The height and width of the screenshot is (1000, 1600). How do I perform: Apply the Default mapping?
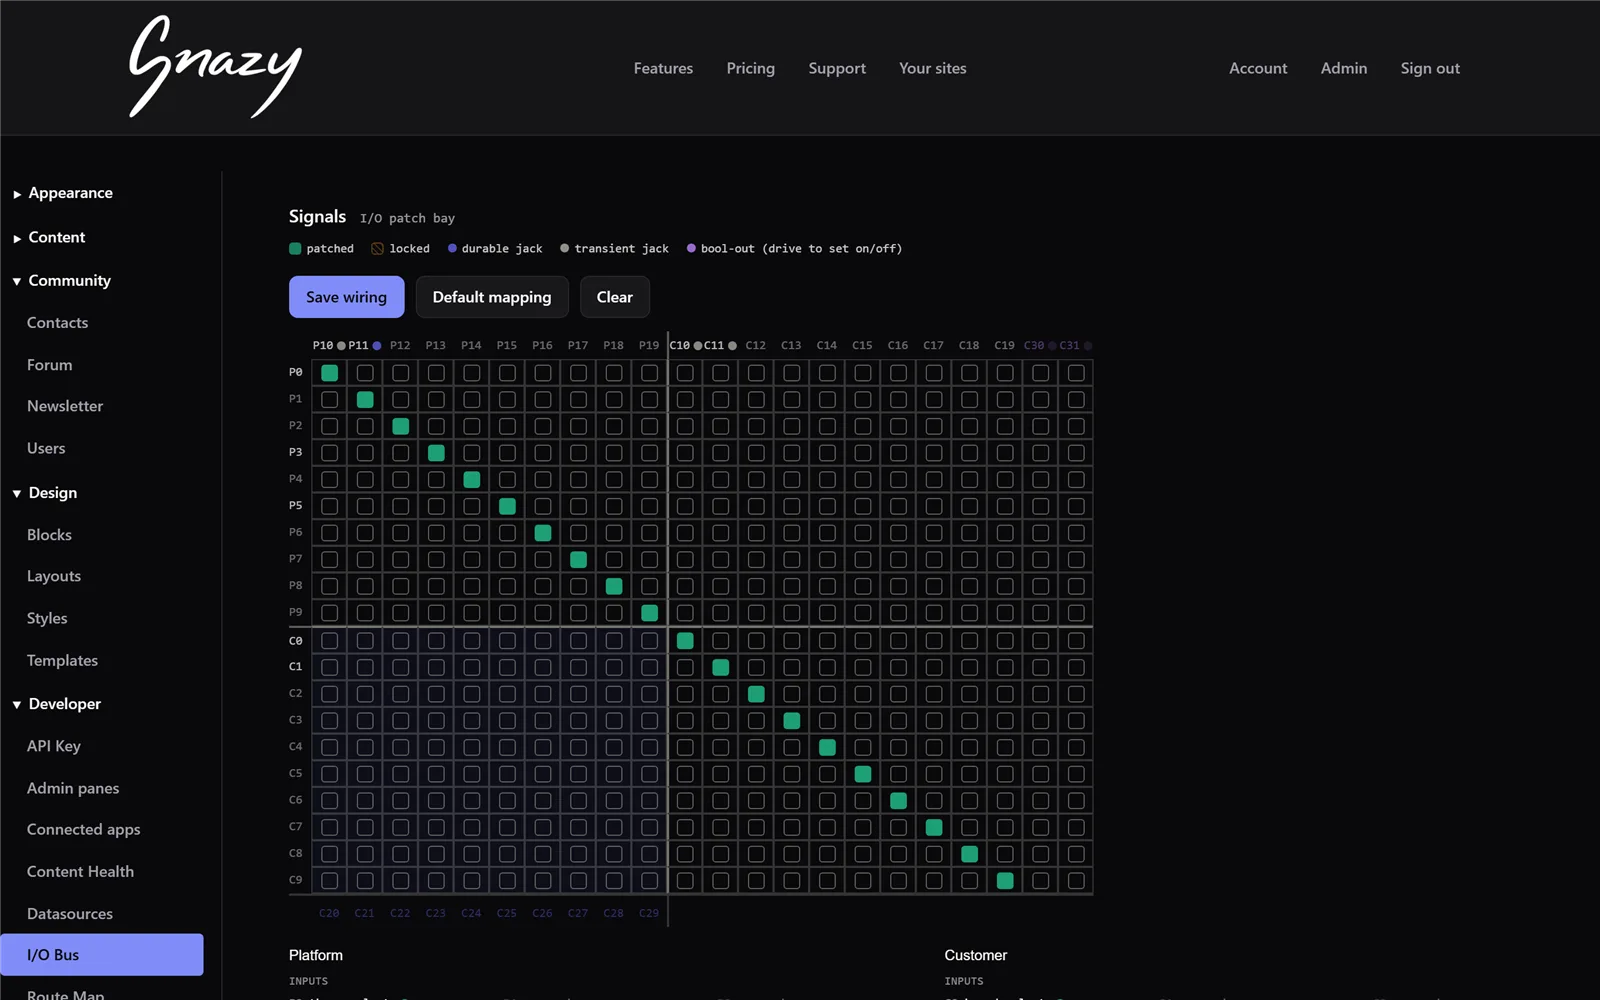click(x=492, y=297)
